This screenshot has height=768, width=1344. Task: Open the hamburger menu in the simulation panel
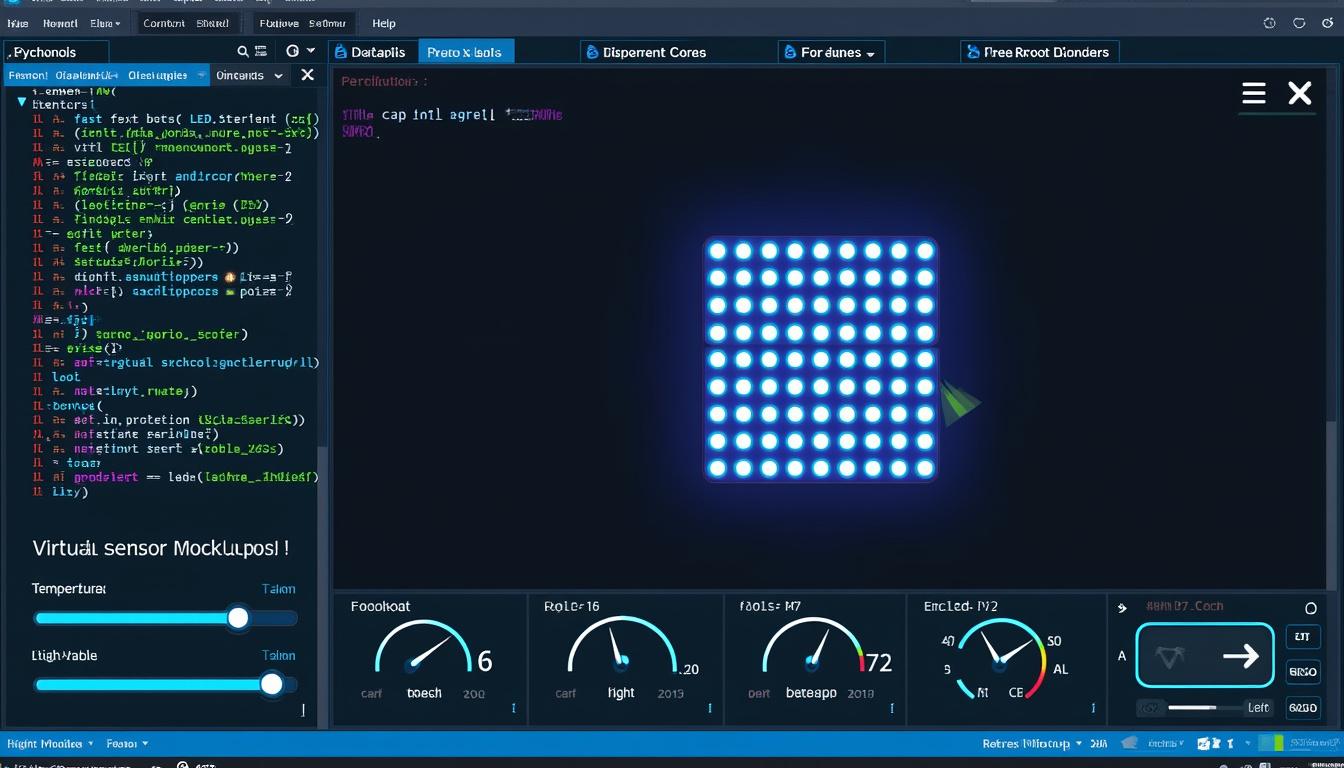[x=1253, y=92]
